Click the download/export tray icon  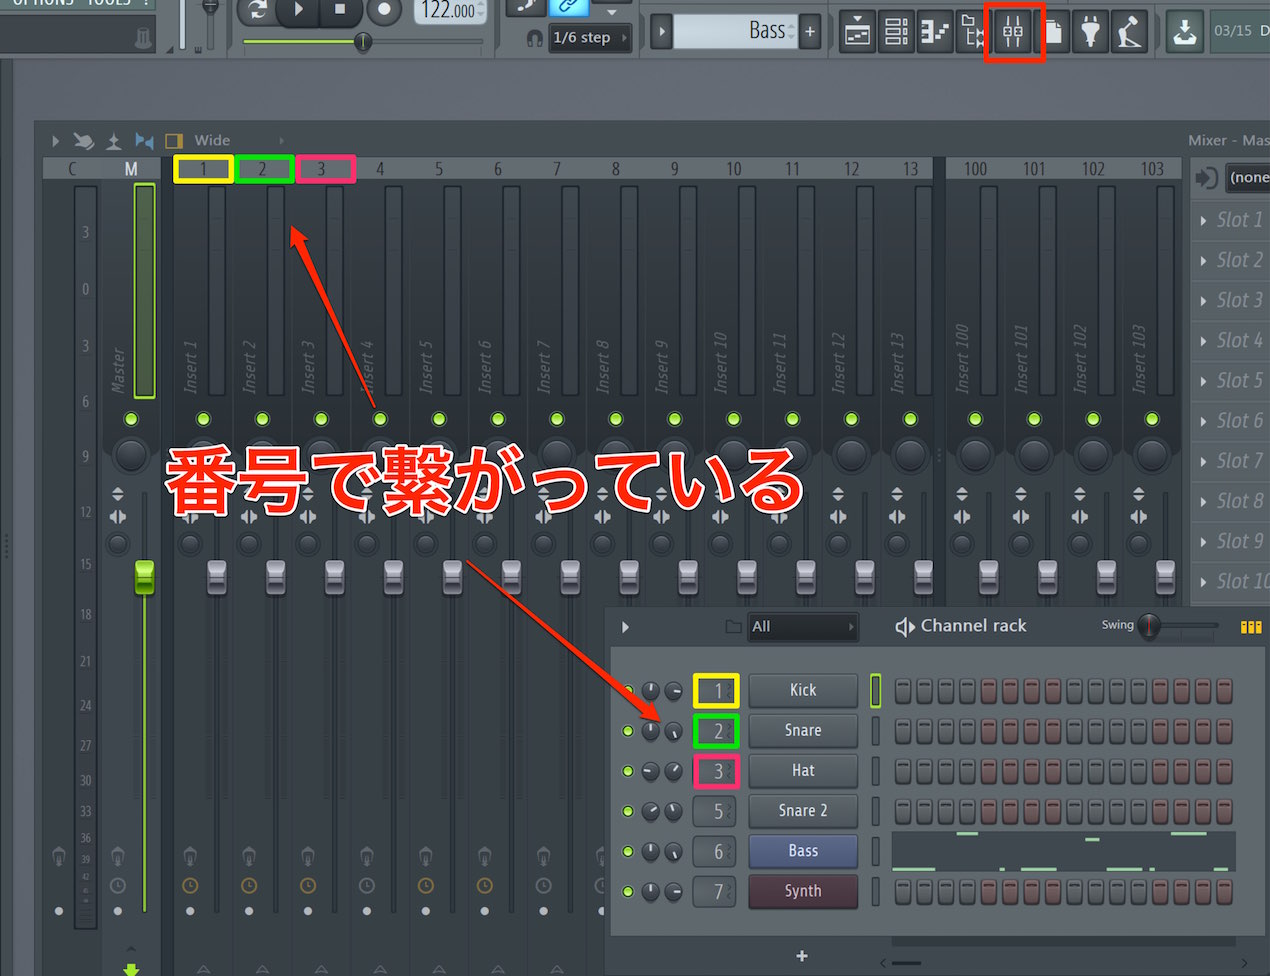point(1185,32)
